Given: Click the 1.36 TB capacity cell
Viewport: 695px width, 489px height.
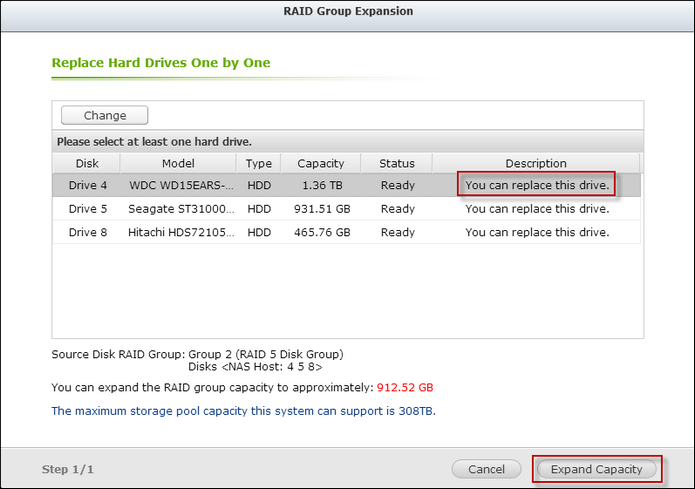Looking at the screenshot, I should pyautogui.click(x=320, y=185).
